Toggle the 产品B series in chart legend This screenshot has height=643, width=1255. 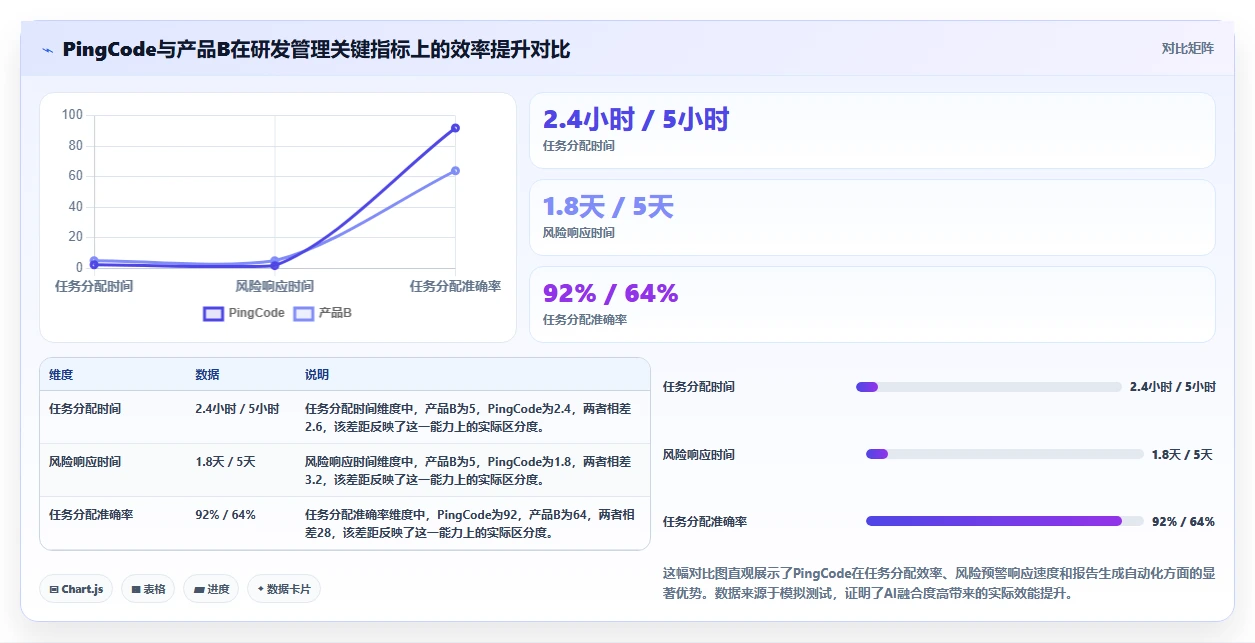point(322,313)
